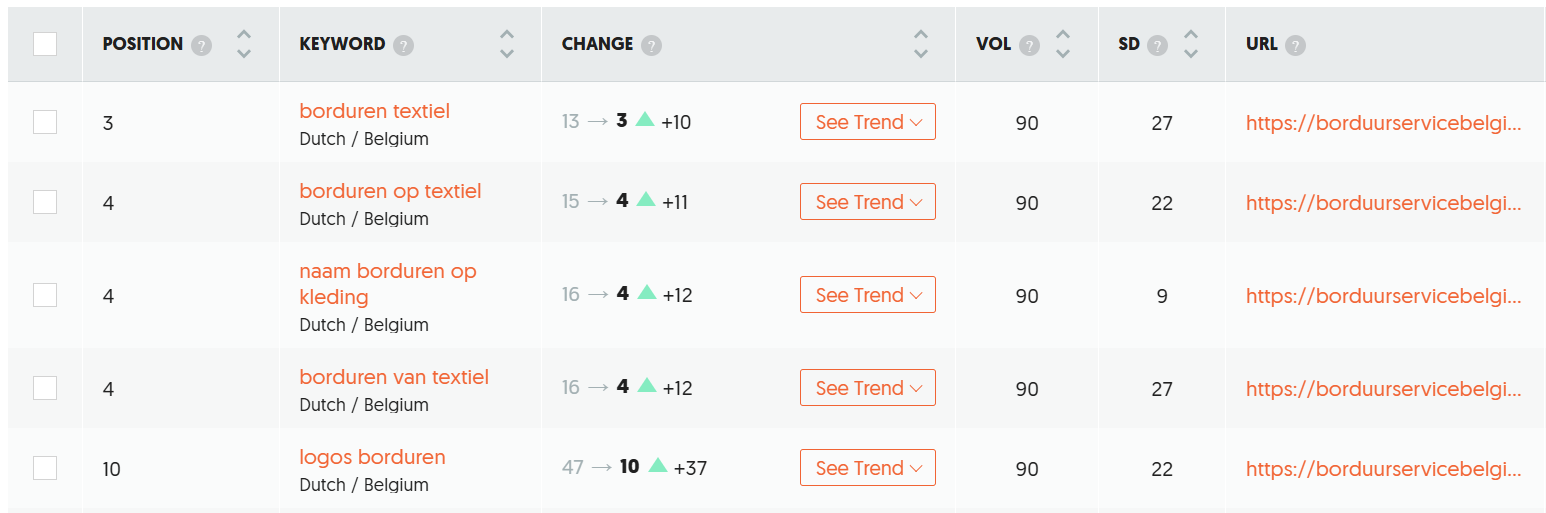This screenshot has height=513, width=1546.
Task: Show the help tooltip for SD column
Action: [1158, 45]
